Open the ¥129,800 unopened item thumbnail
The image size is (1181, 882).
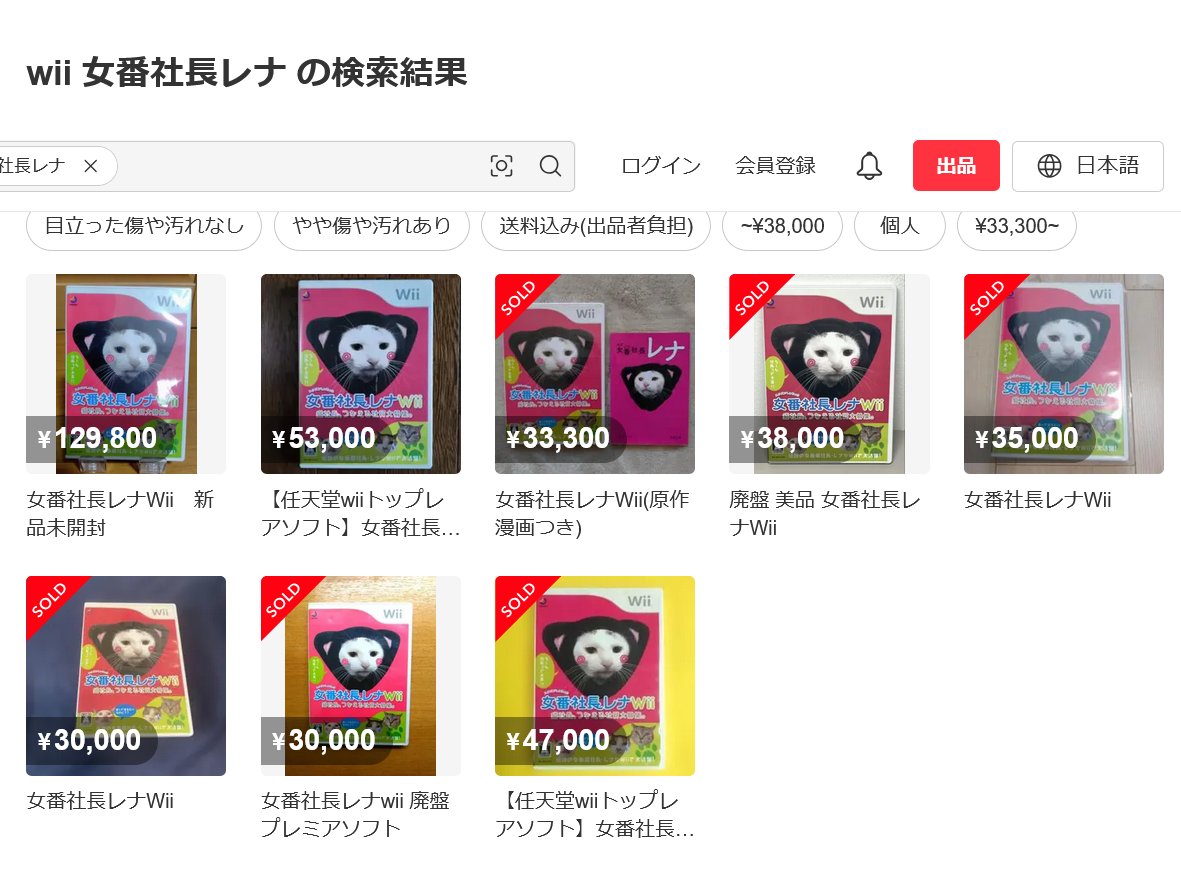click(x=126, y=374)
